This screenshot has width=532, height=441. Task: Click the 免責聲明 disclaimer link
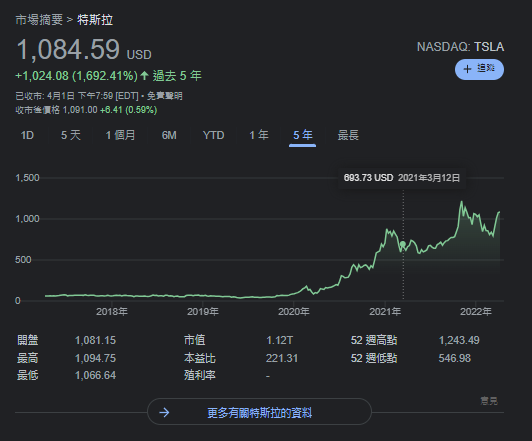[x=165, y=96]
